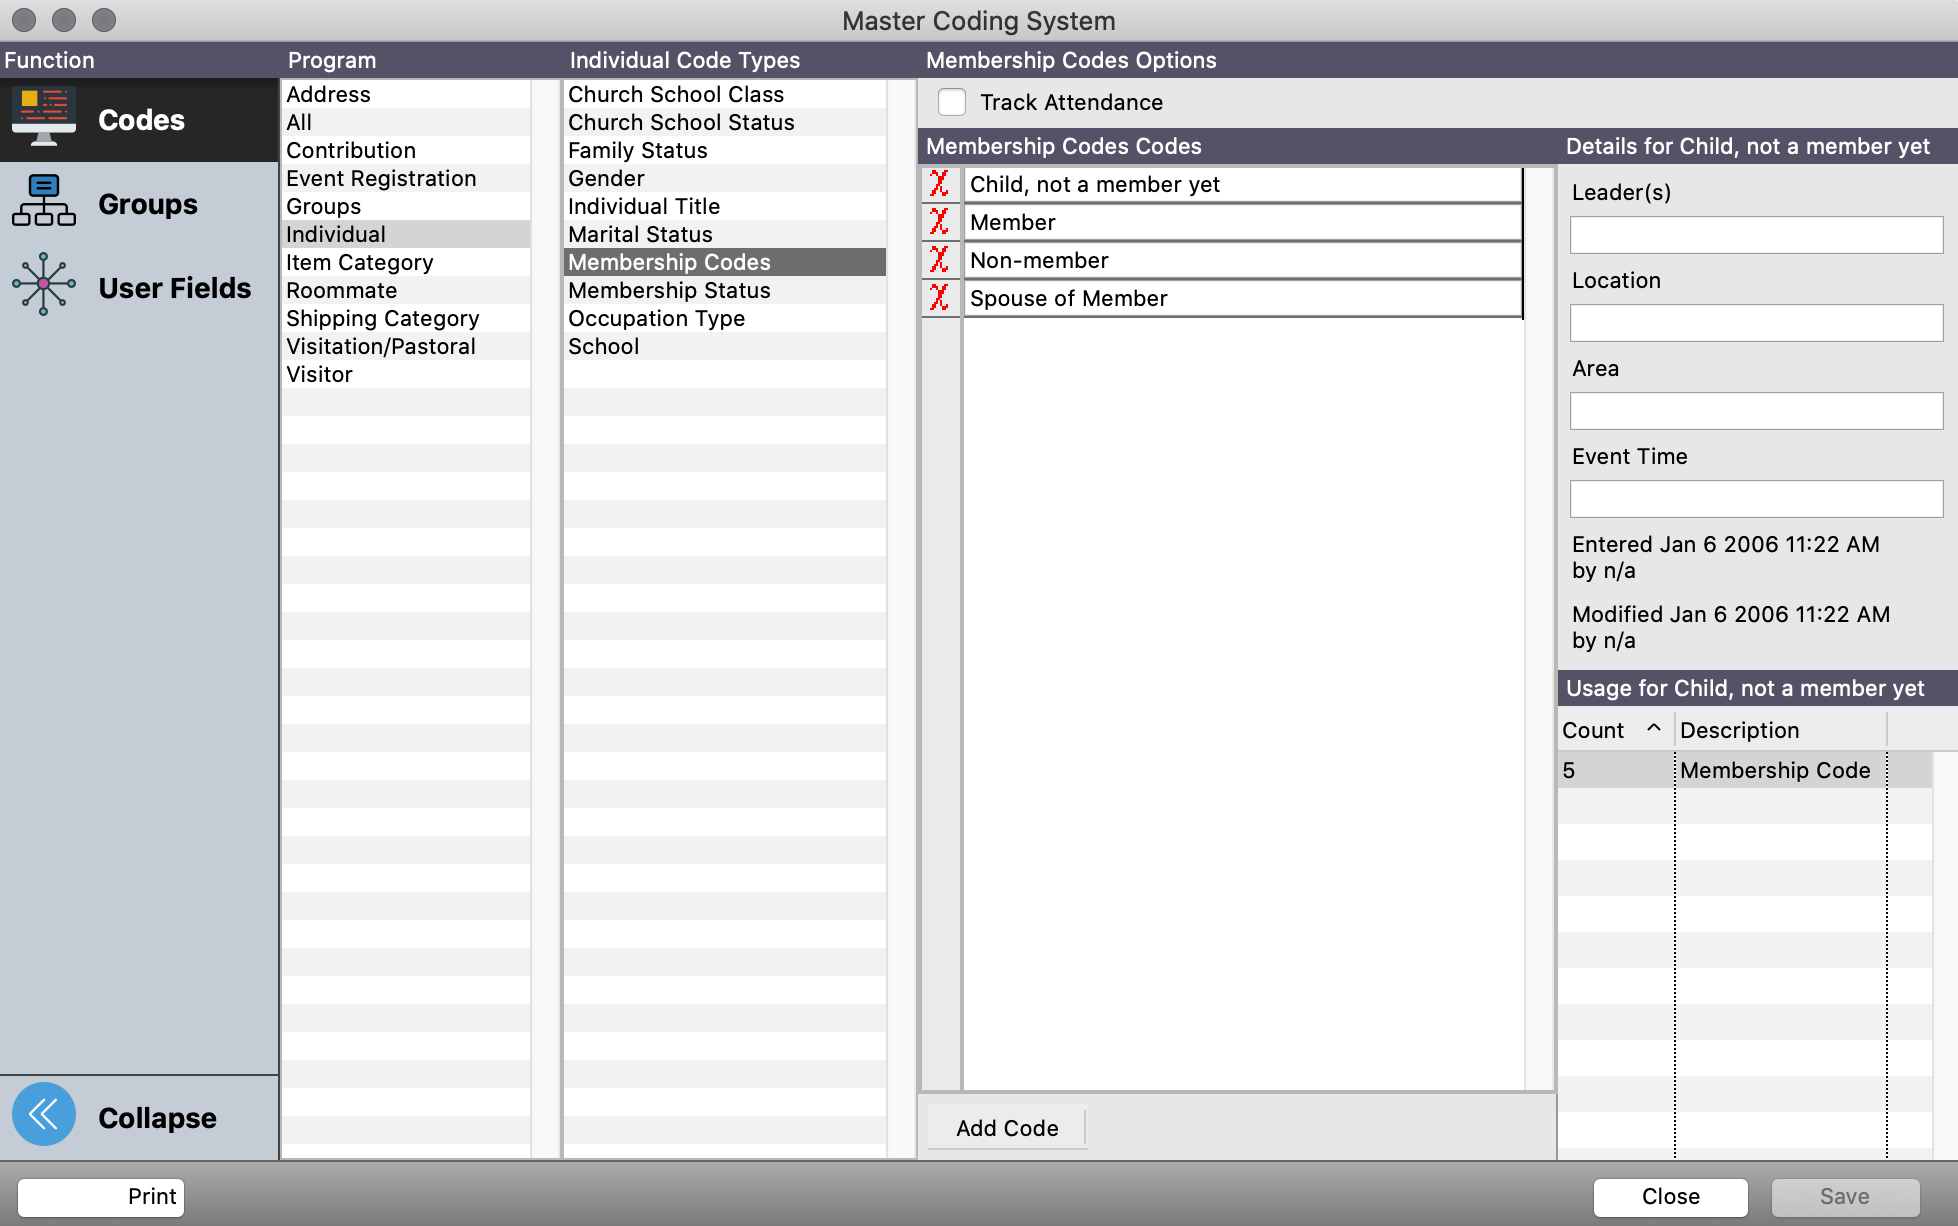The width and height of the screenshot is (1958, 1226).
Task: Remove the Non-member code via red X
Action: [939, 260]
